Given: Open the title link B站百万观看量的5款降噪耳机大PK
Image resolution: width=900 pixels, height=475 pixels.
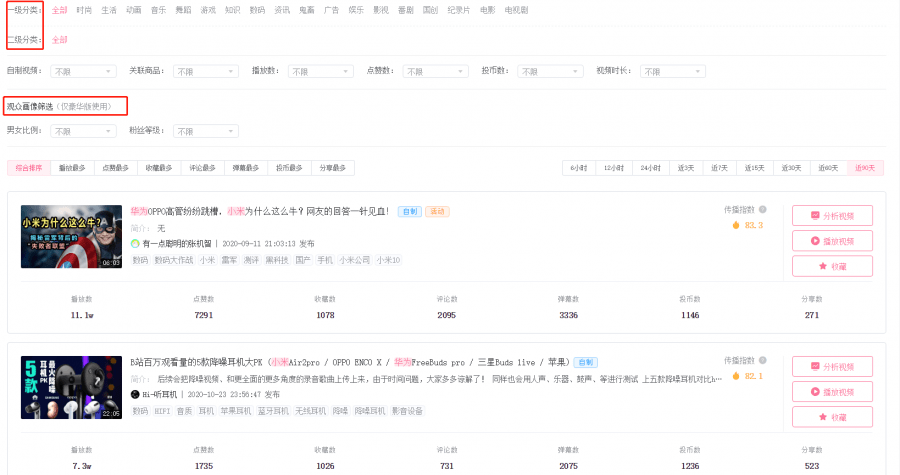Looking at the screenshot, I should 350,362.
